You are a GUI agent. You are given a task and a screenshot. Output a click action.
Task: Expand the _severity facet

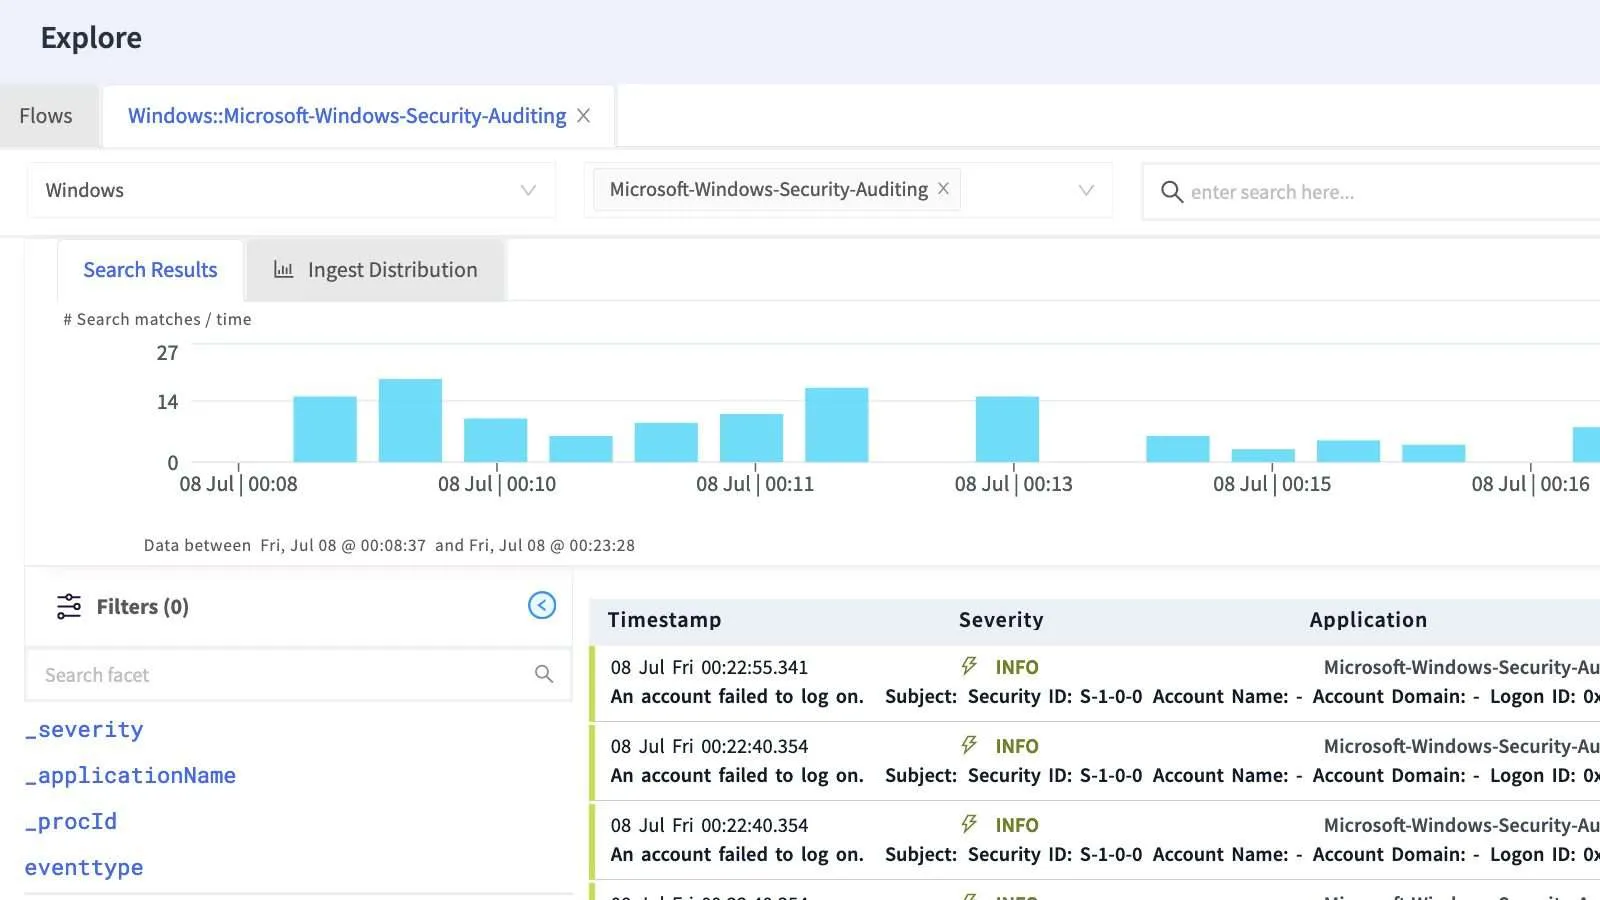click(x=84, y=730)
